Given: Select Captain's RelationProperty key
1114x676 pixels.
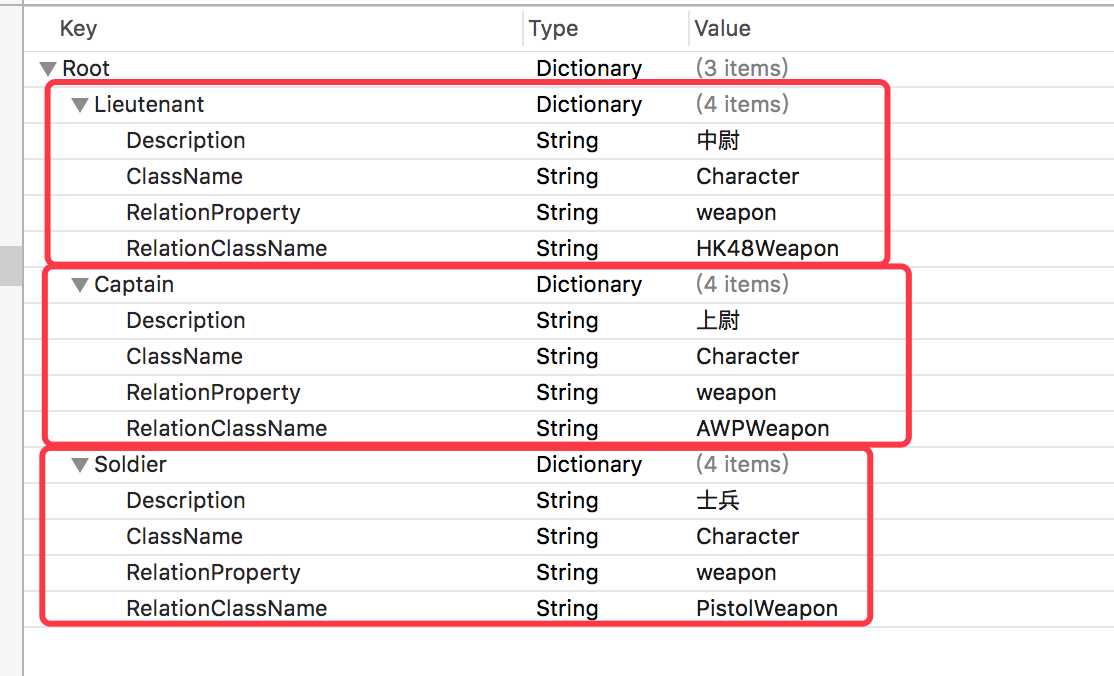Looking at the screenshot, I should (x=213, y=392).
